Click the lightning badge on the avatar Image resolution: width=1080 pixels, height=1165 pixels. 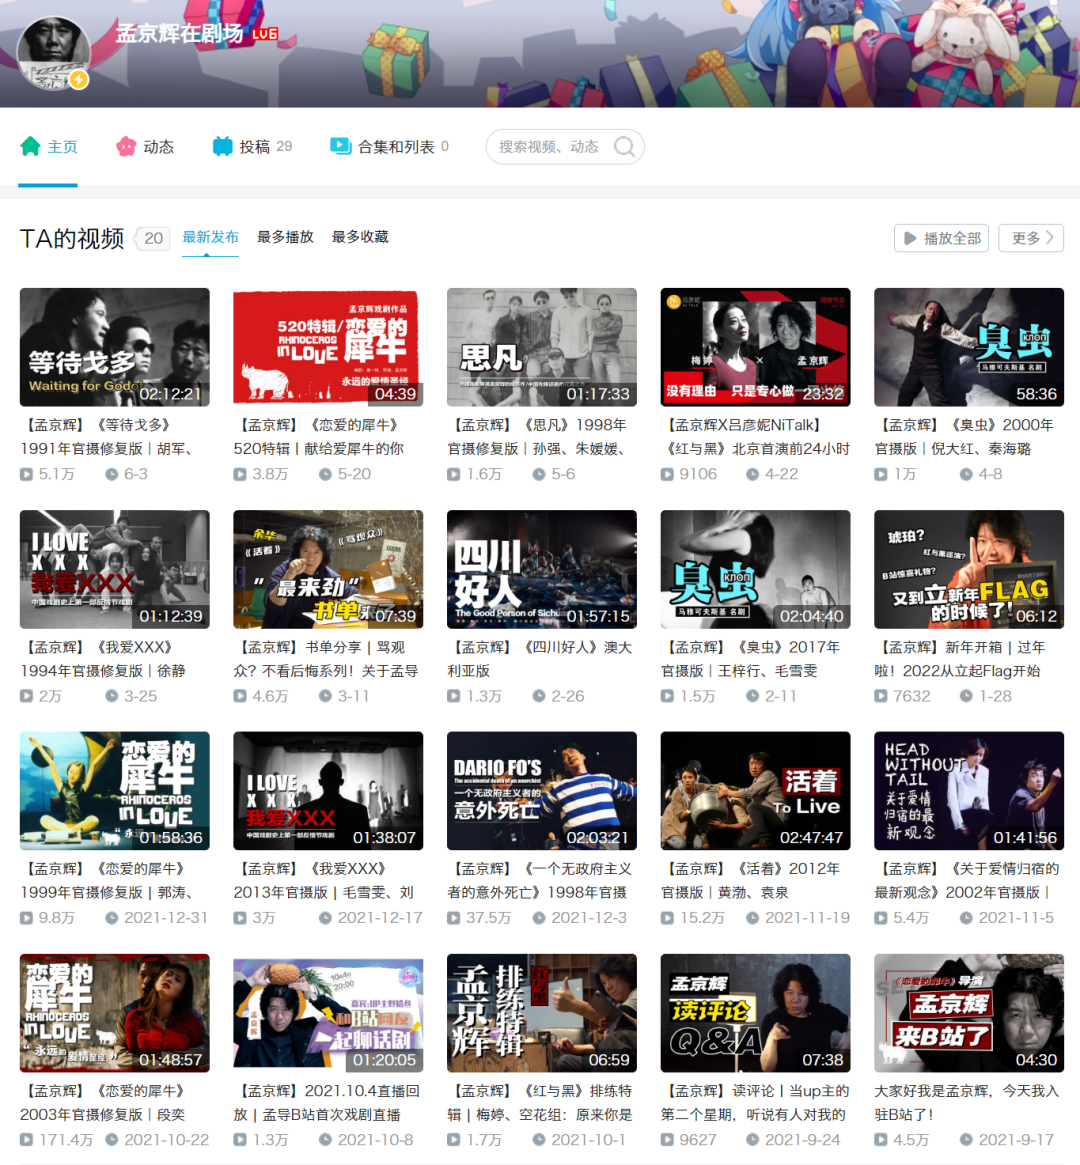coord(79,79)
